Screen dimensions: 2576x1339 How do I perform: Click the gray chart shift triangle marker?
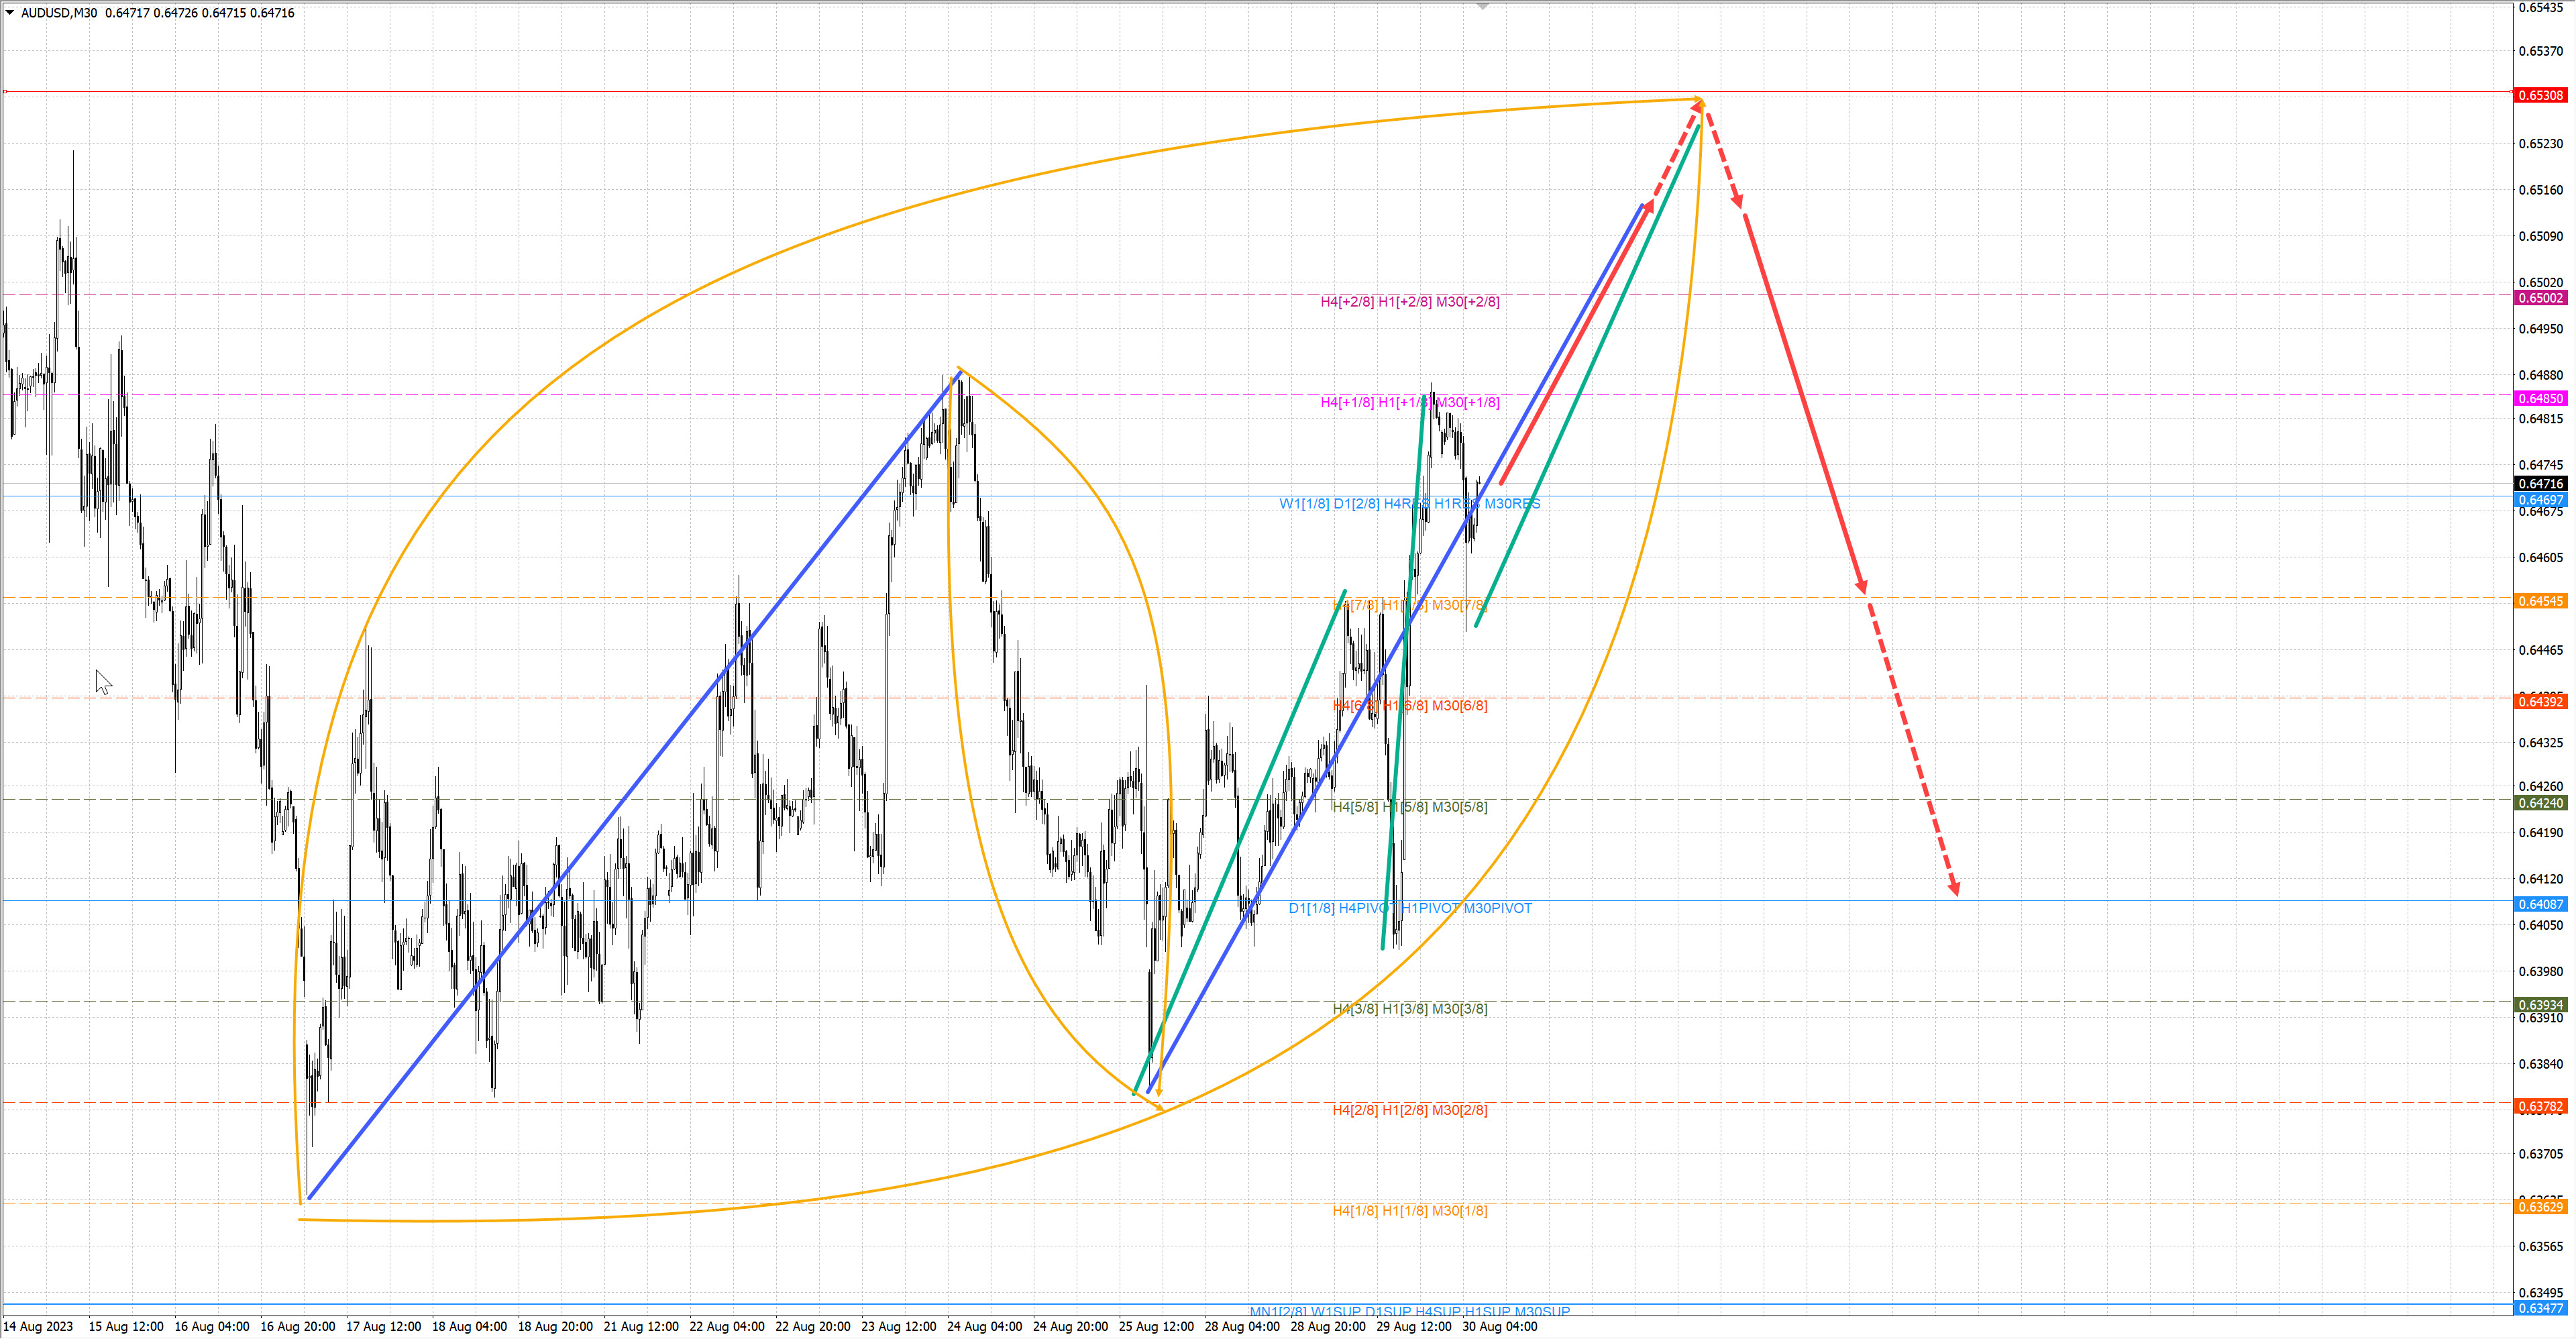tap(1483, 7)
